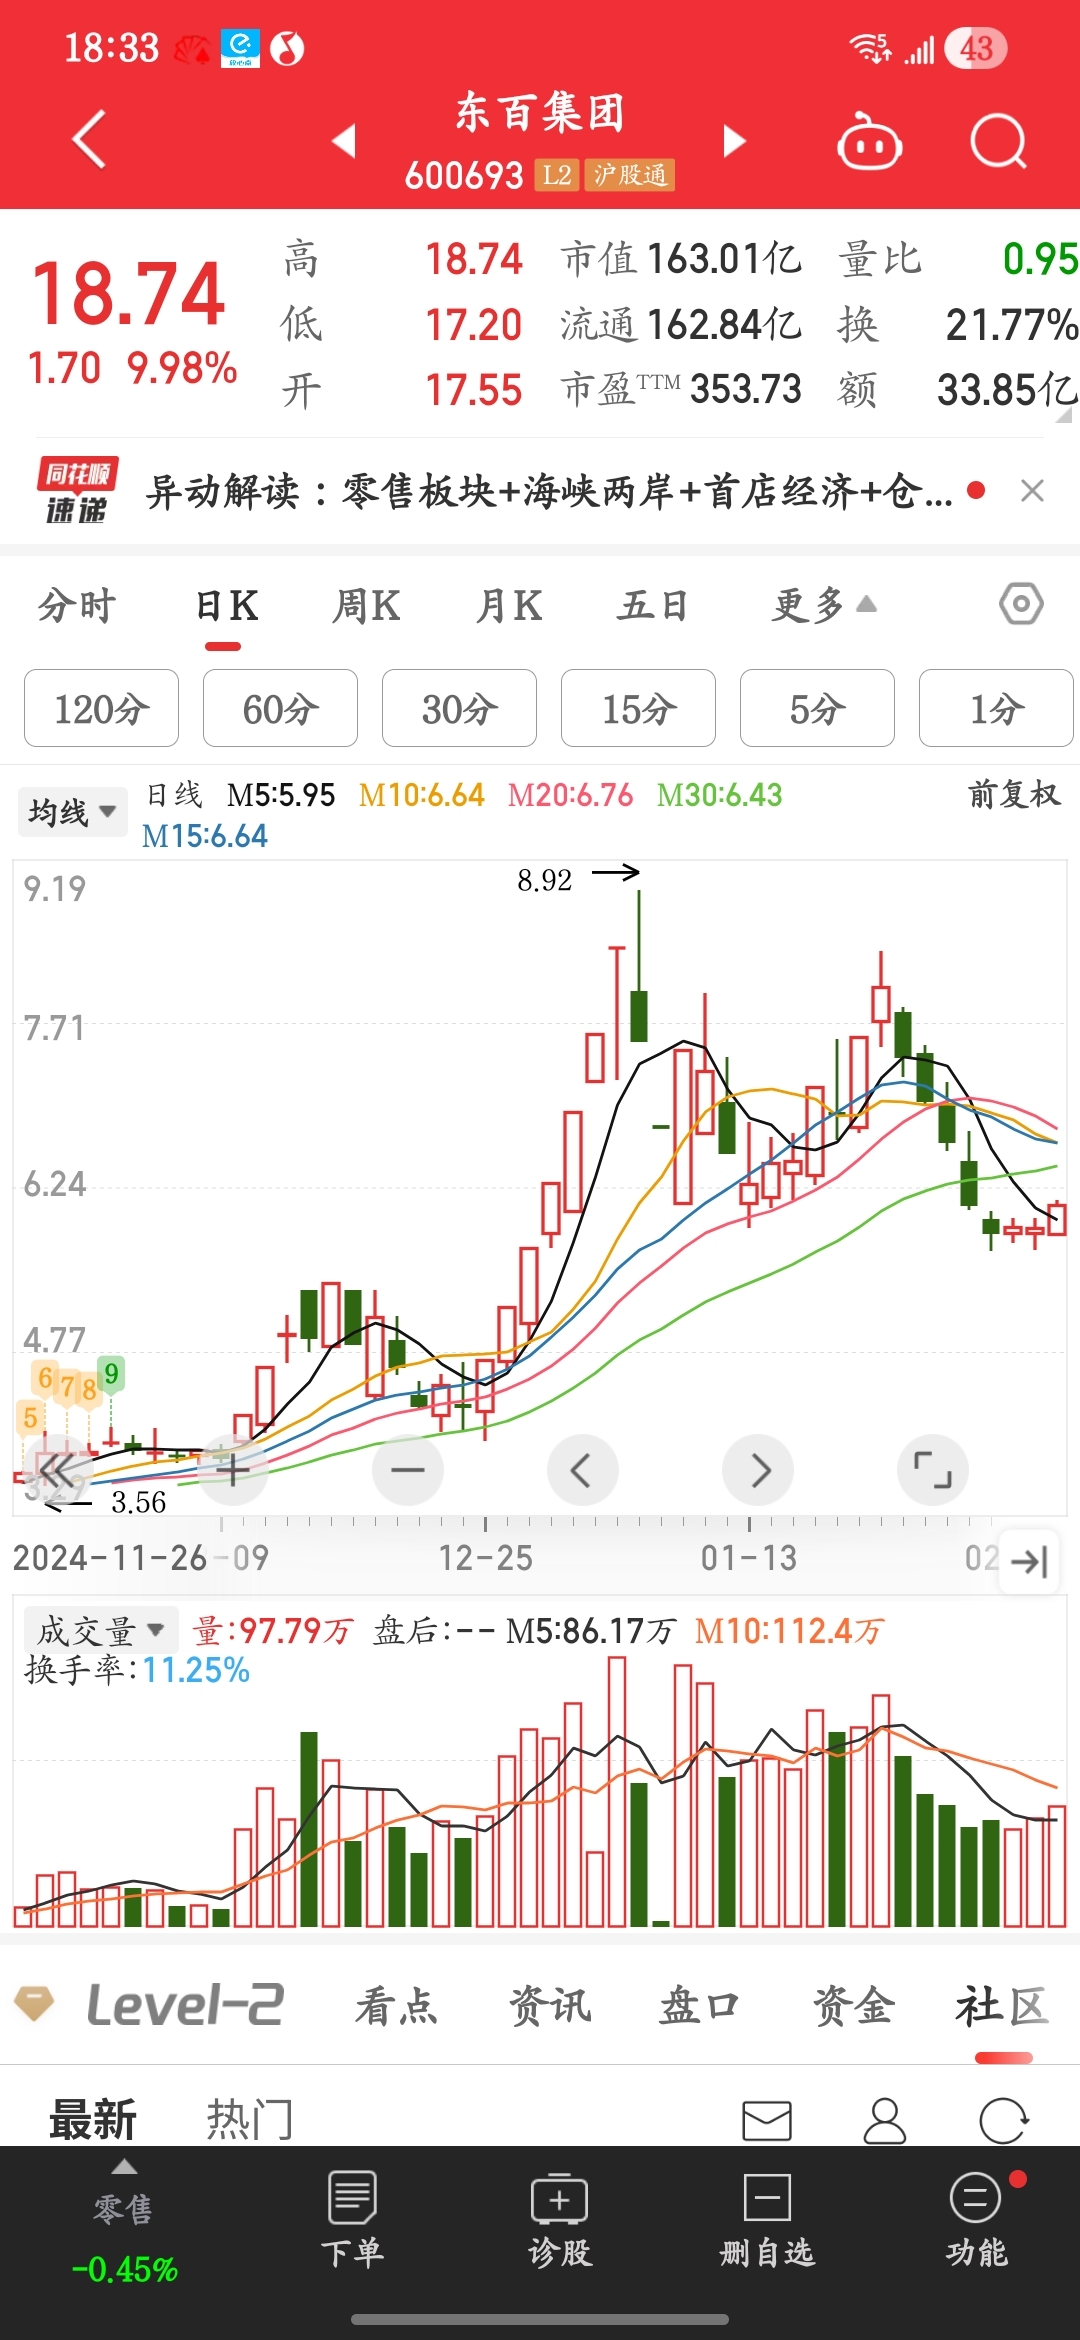Tap the green 9 chart marker
The height and width of the screenshot is (2340, 1080).
click(111, 1373)
